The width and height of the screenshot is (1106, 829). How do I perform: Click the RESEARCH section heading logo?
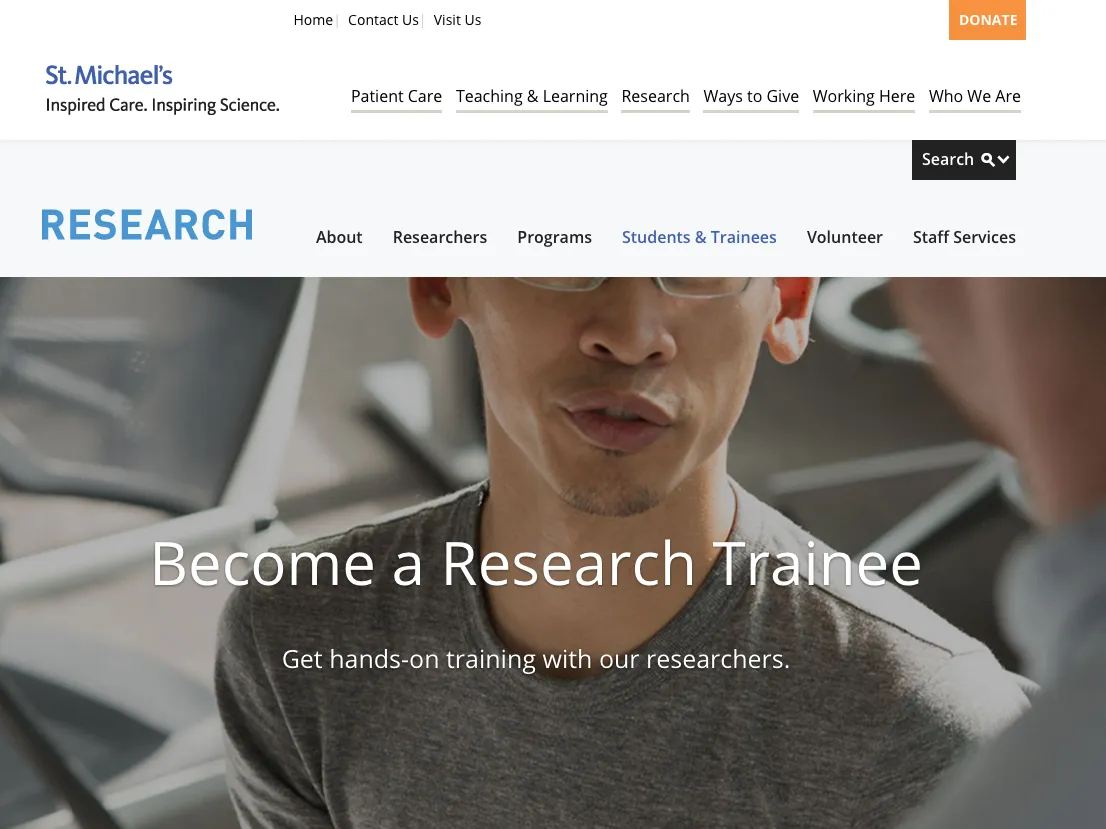[x=147, y=225]
